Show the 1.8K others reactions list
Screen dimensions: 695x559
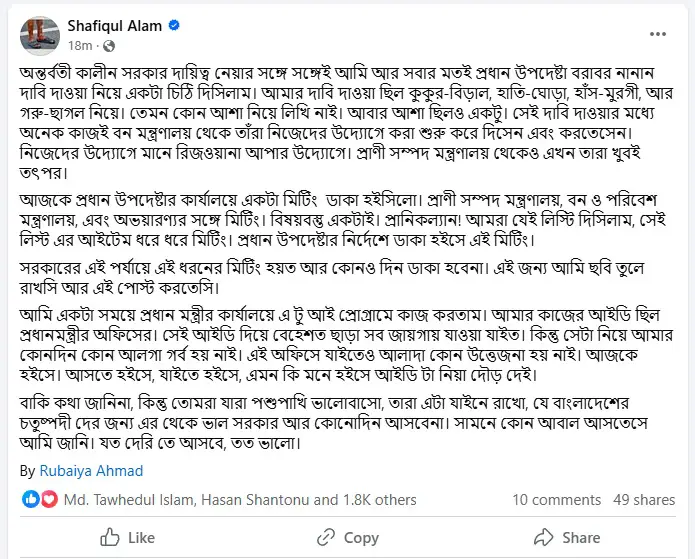tap(380, 500)
